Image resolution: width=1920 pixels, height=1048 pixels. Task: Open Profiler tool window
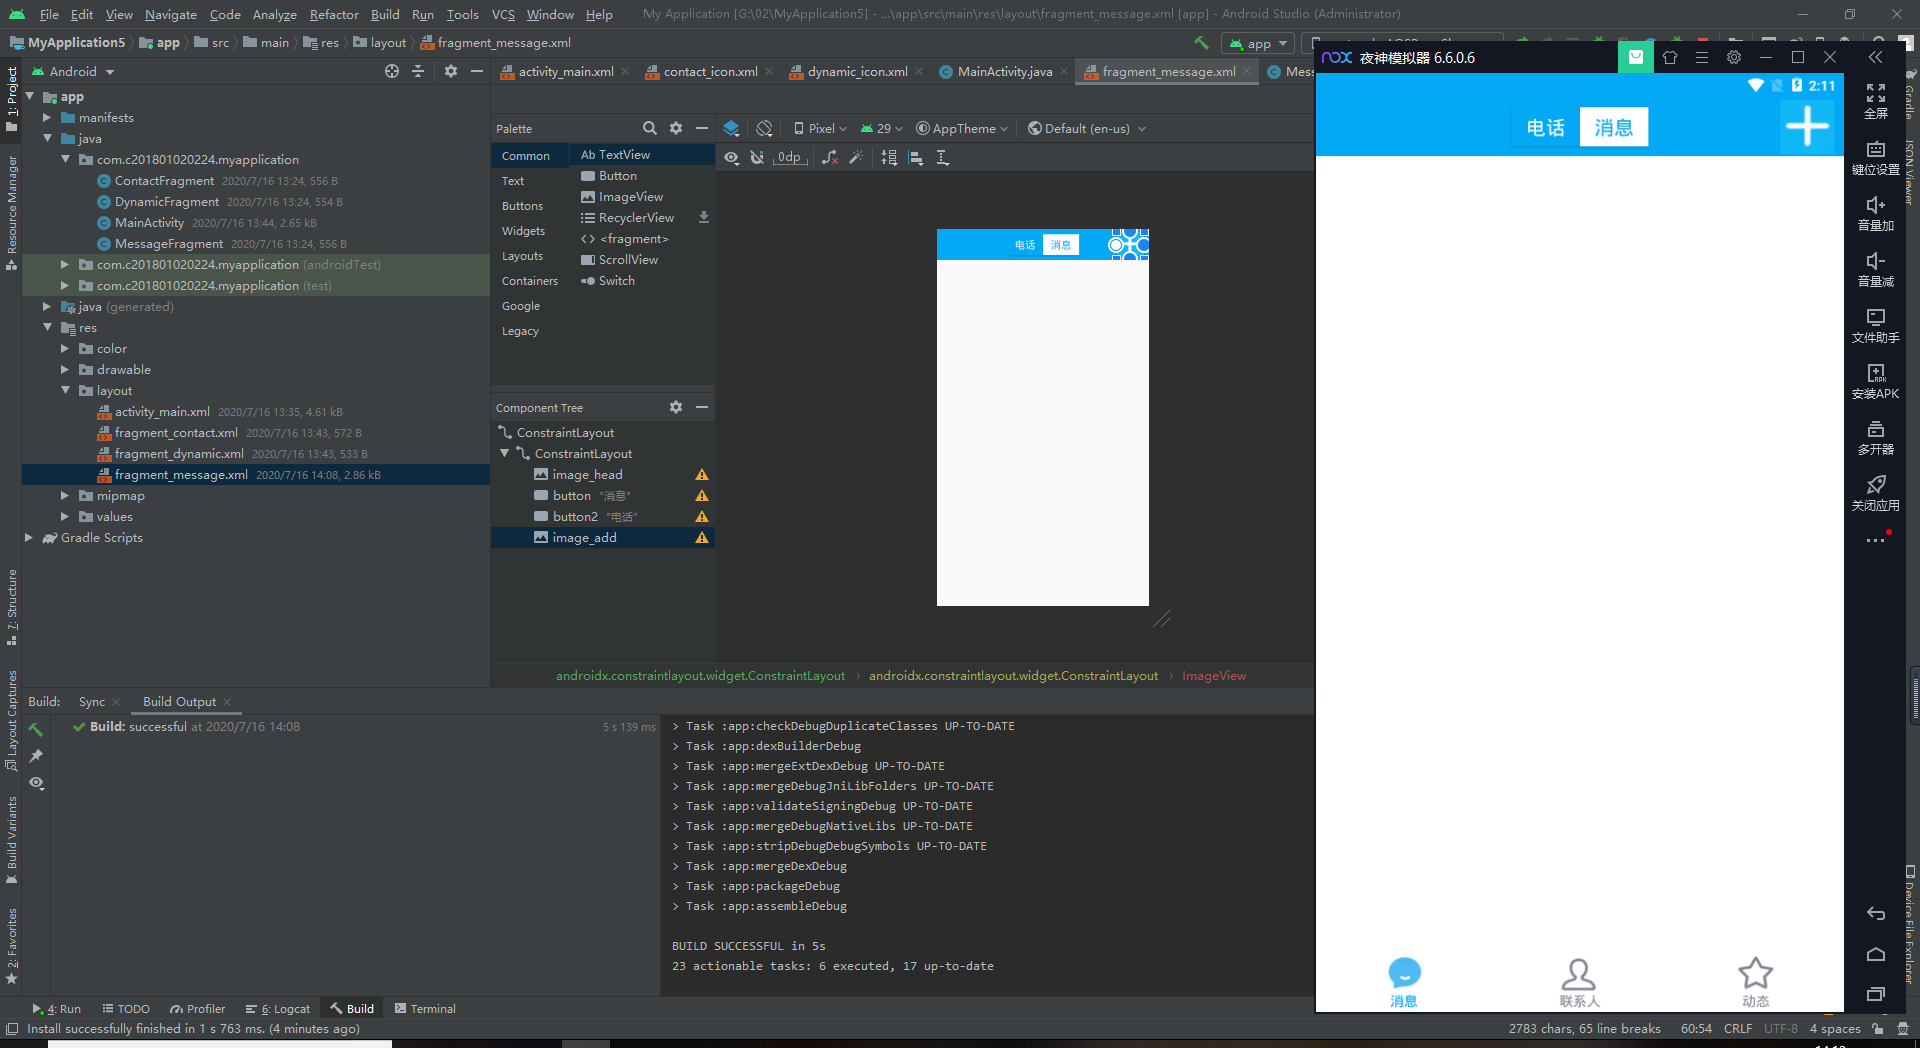click(x=197, y=1008)
